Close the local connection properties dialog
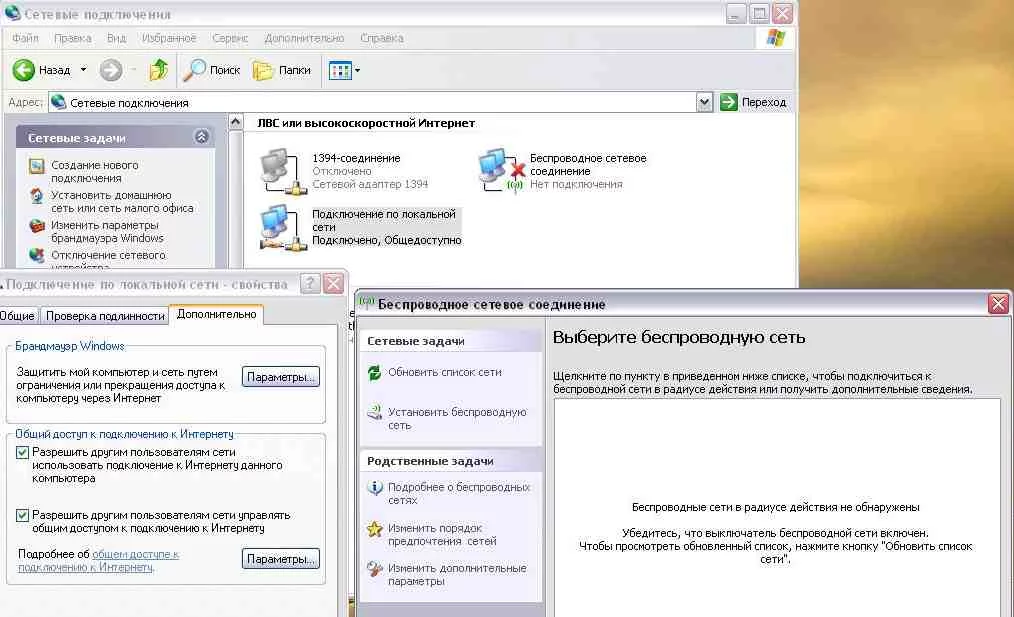The height and width of the screenshot is (617, 1014). [334, 283]
